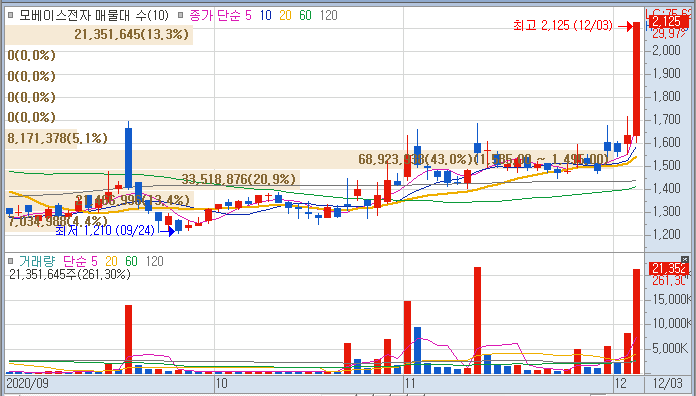Click the magenta 5-day price average legend
This screenshot has width=696, height=396.
[x=248, y=16]
